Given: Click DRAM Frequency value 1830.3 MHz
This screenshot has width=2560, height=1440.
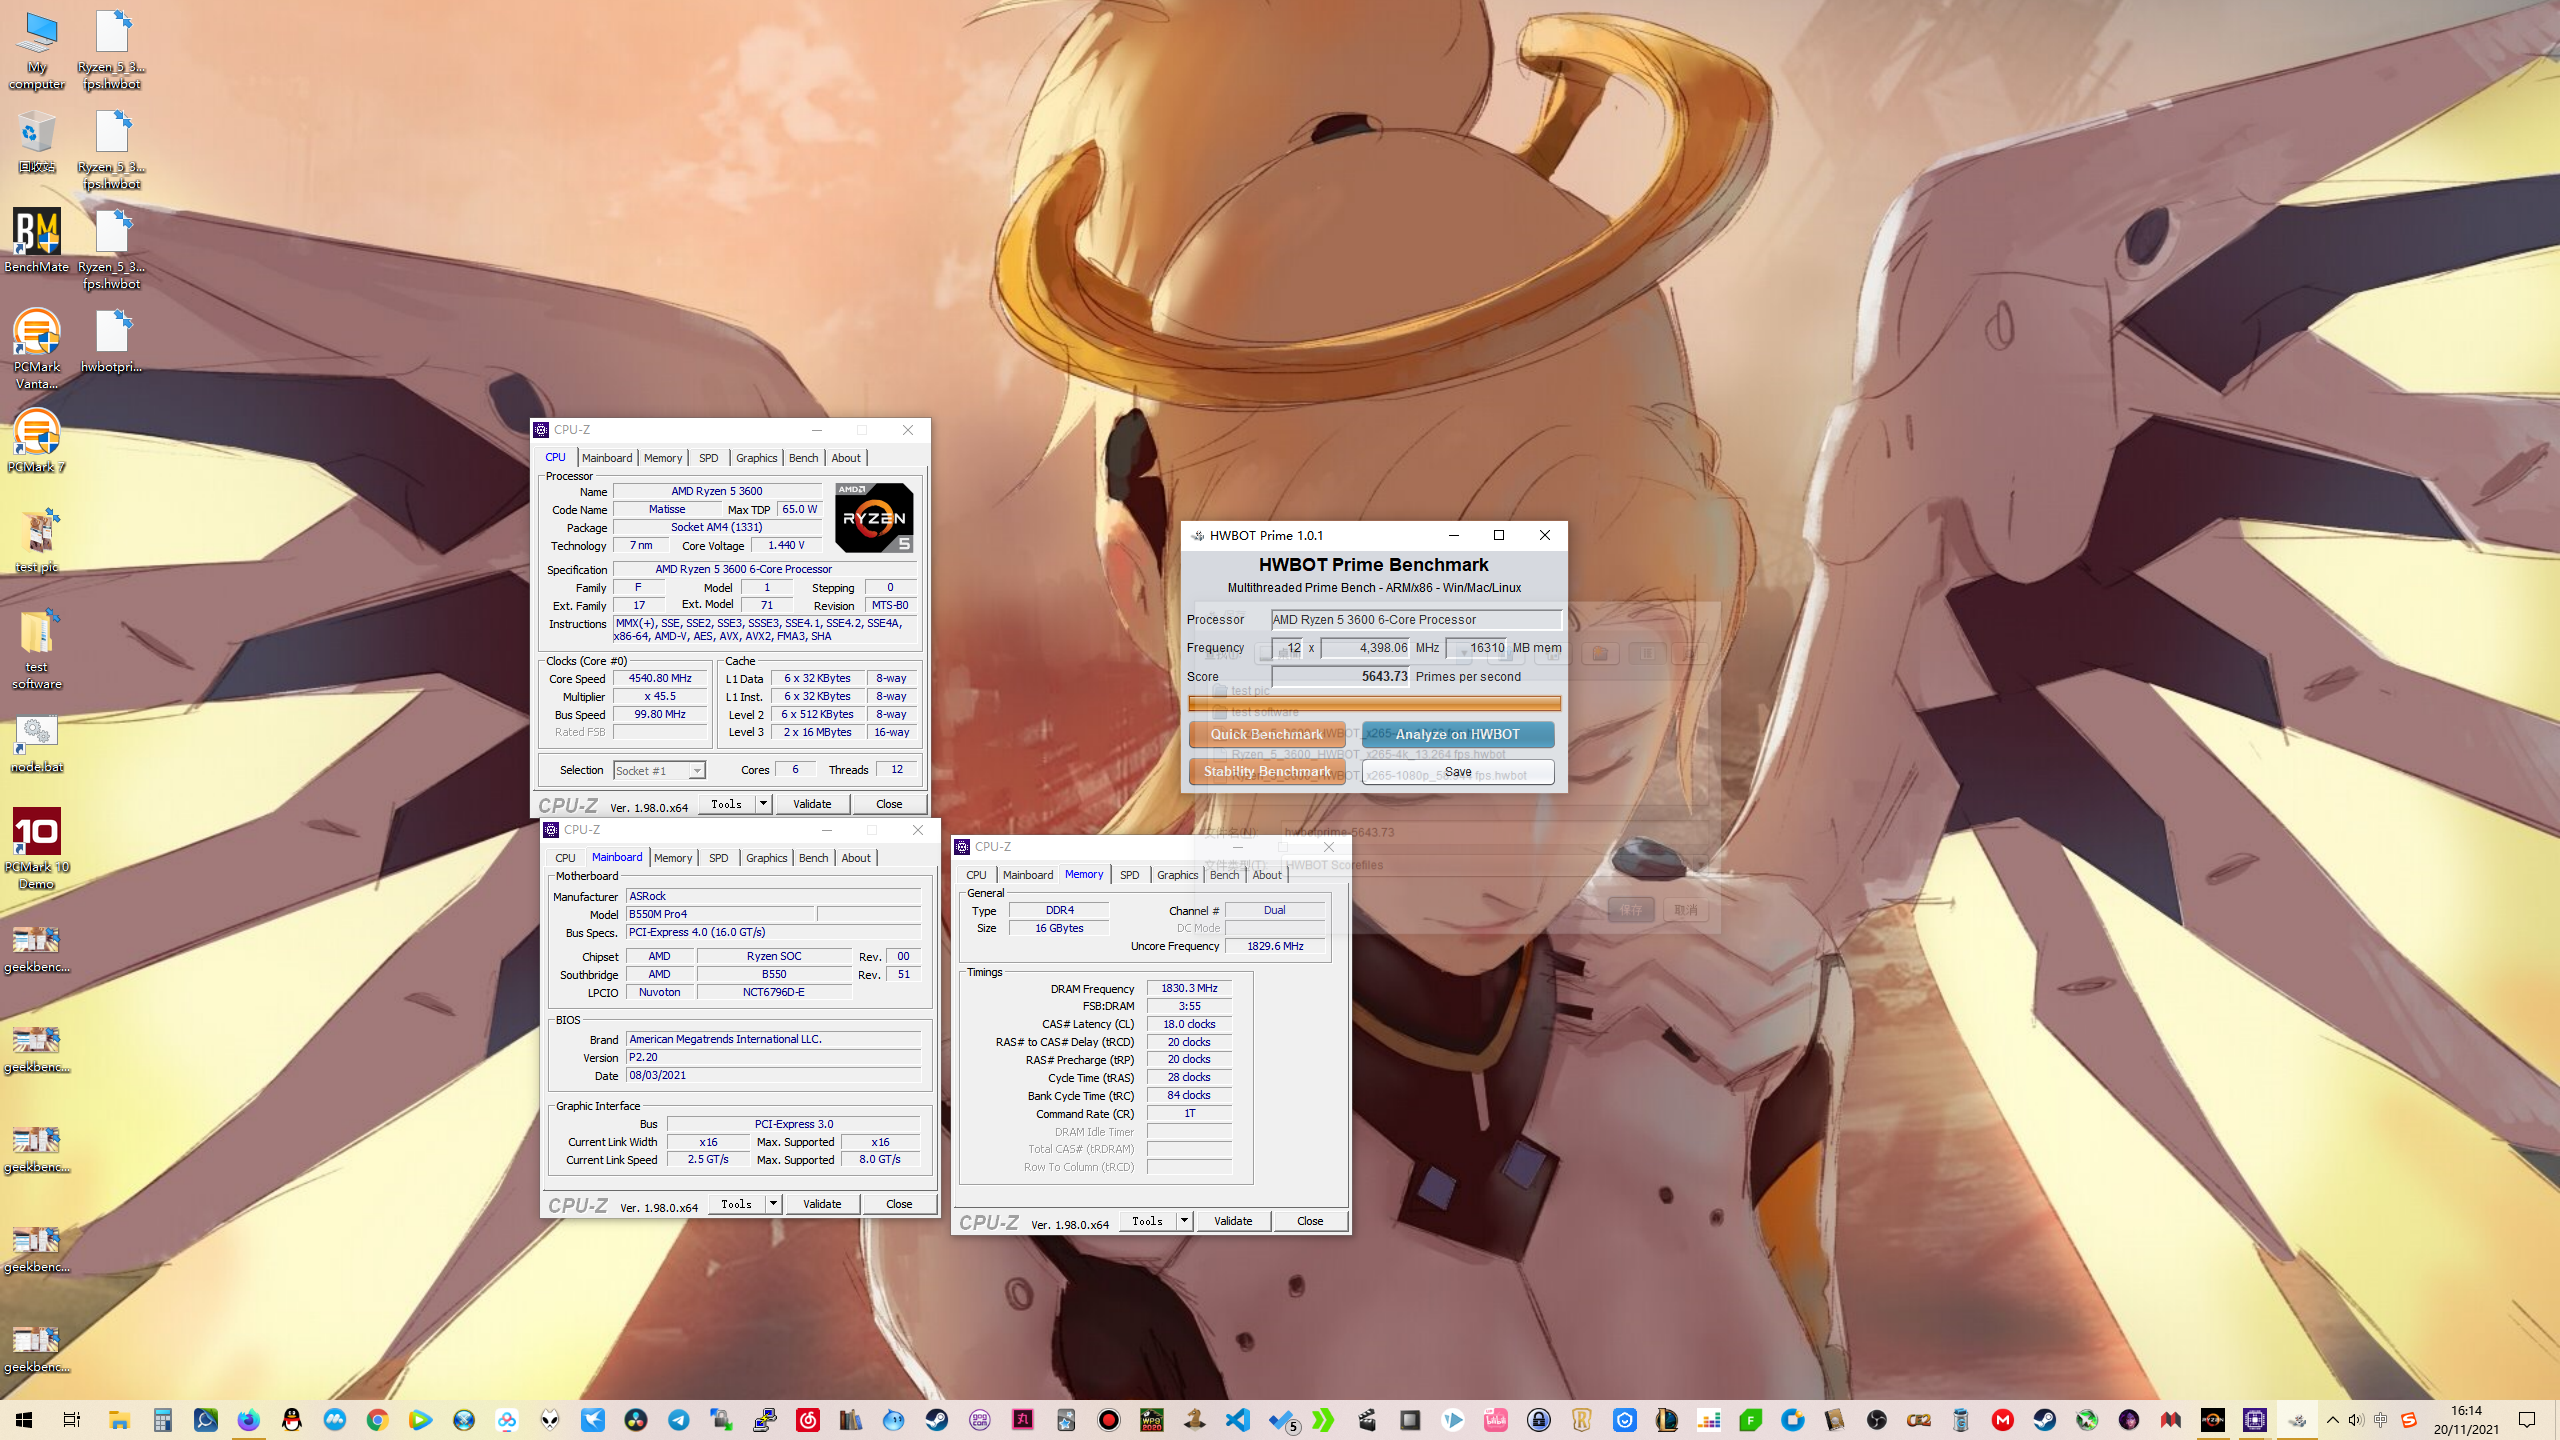Looking at the screenshot, I should click(x=1189, y=988).
